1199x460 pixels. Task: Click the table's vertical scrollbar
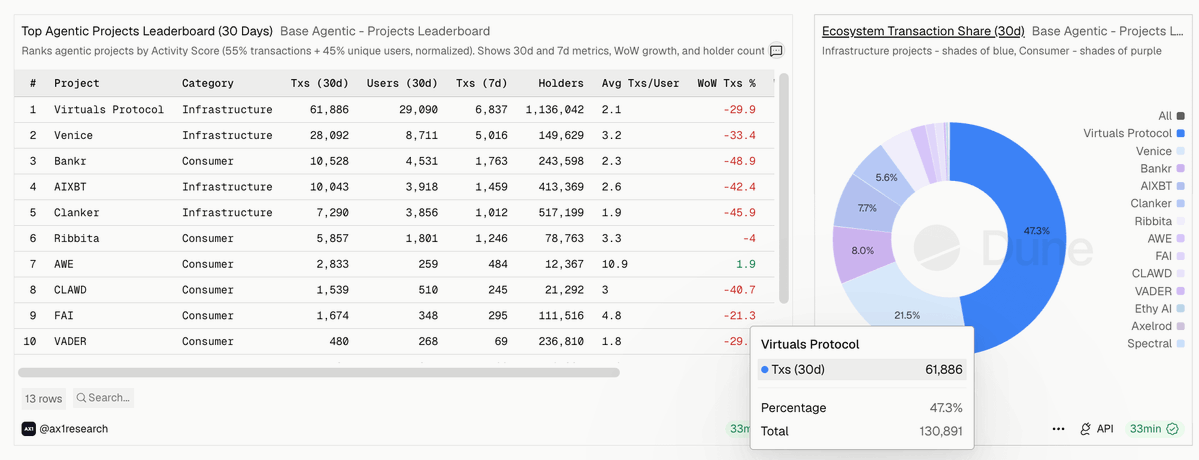783,189
